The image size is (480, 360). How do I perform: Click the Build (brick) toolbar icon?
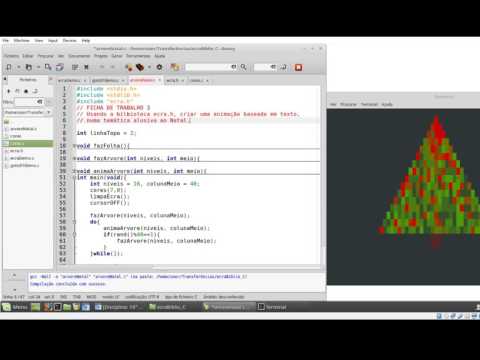tap(140, 67)
